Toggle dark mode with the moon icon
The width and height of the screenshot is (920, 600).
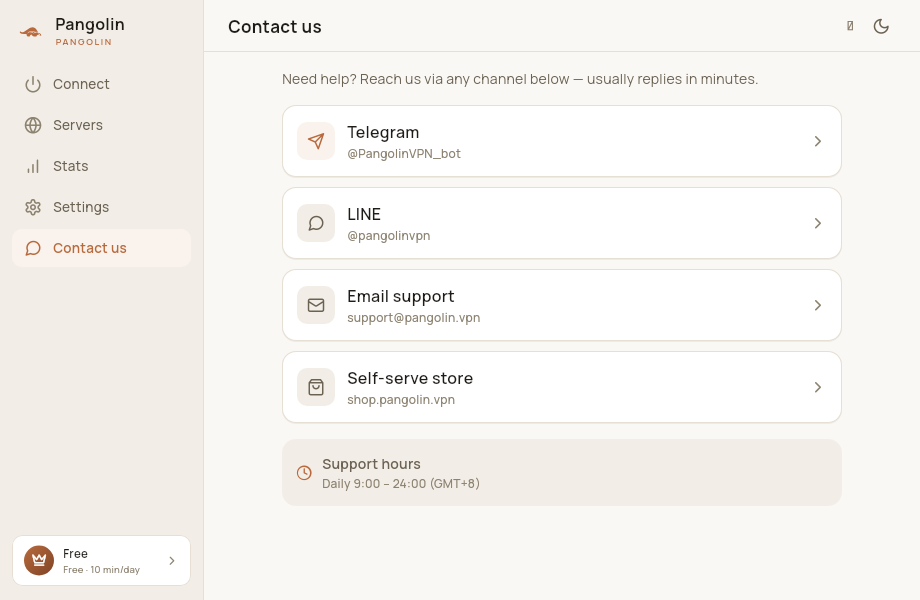881,26
